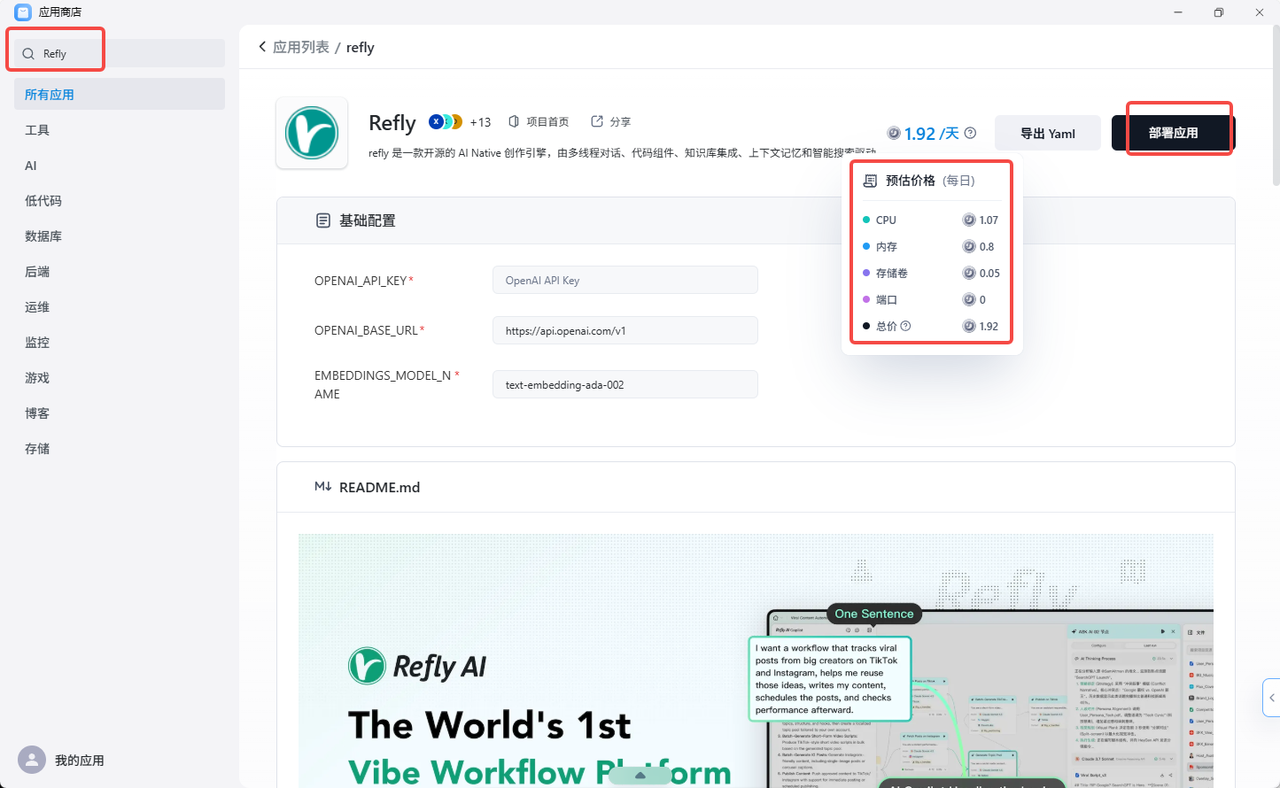Open the 后端 category

119,272
